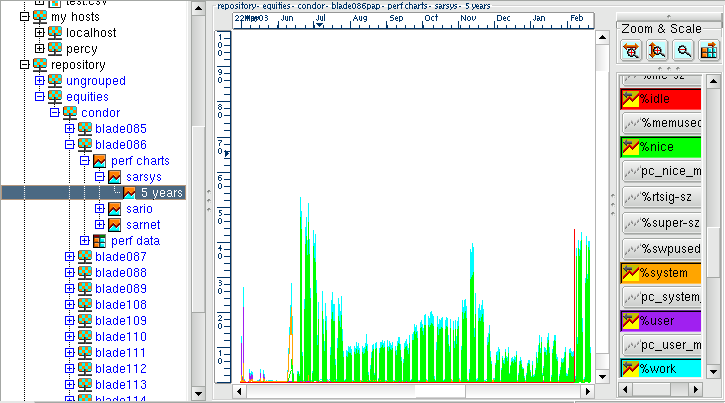This screenshot has height=403, width=725.
Task: Toggle the %nice series button
Action: (661, 147)
